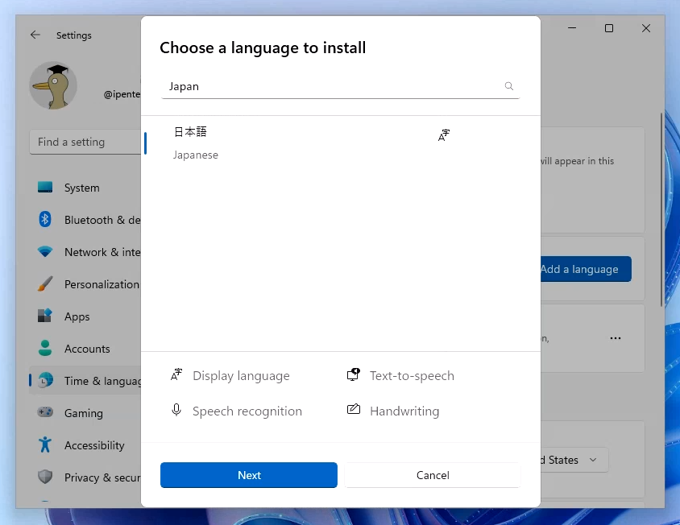Click the Accessibility figure icon
Viewport: 680px width, 525px height.
(45, 444)
